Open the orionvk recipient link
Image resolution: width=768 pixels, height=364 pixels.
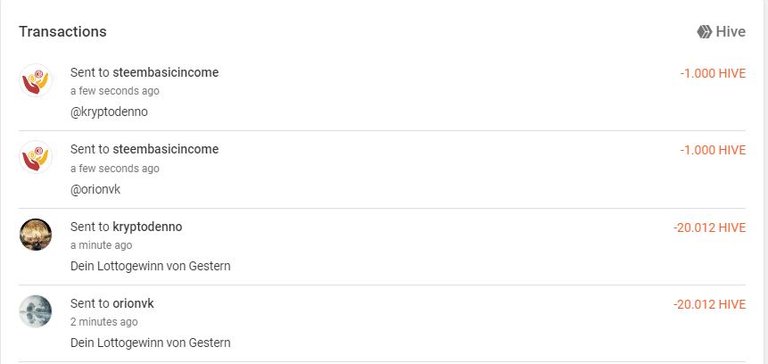133,303
